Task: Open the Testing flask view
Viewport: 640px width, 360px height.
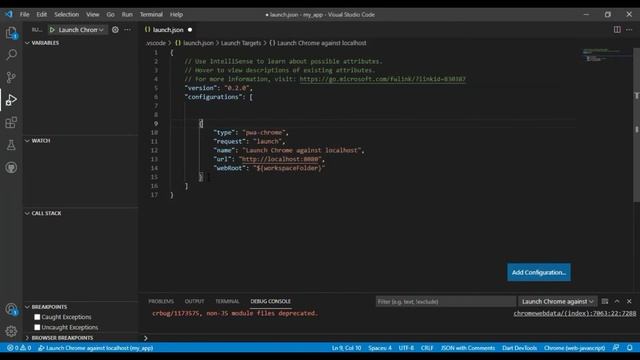Action: tap(11, 145)
